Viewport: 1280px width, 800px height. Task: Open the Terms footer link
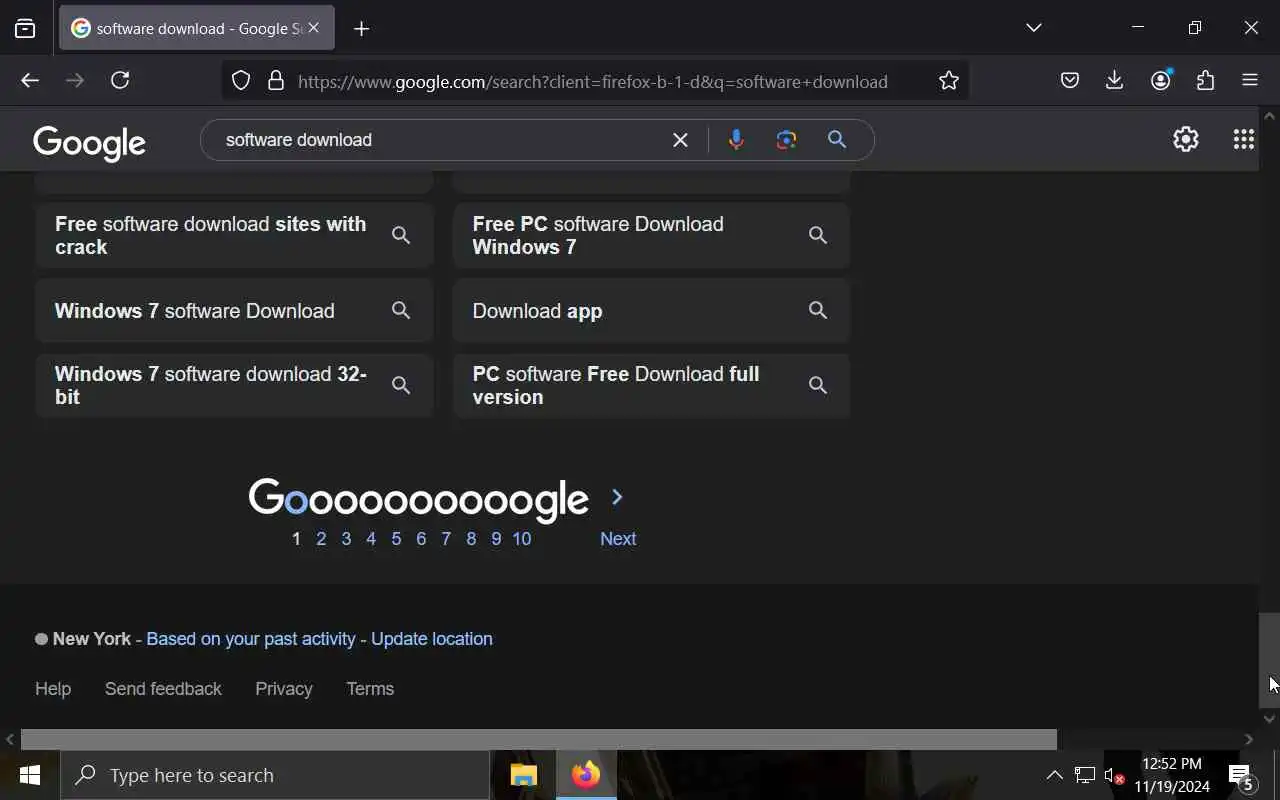(x=370, y=689)
